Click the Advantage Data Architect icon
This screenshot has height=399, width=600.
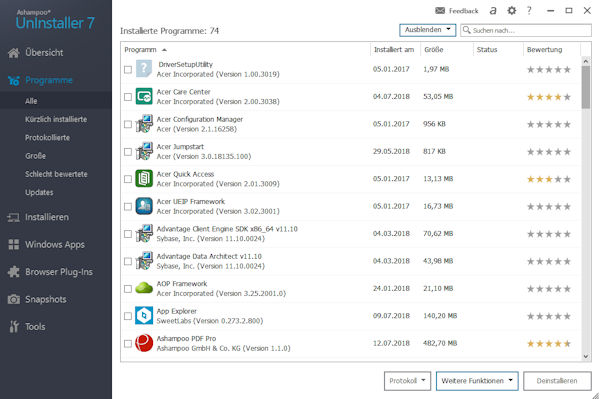tap(144, 261)
